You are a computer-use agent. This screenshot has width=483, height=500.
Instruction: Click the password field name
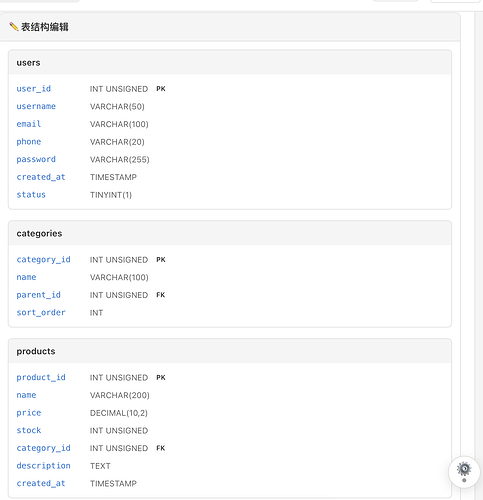pos(36,159)
